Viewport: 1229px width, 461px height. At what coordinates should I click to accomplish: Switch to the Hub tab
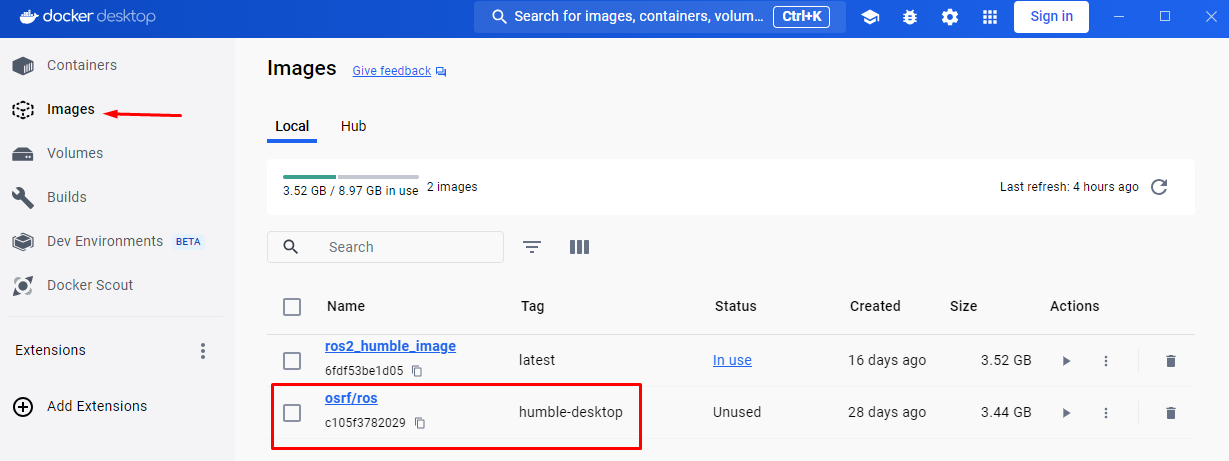[x=353, y=127]
